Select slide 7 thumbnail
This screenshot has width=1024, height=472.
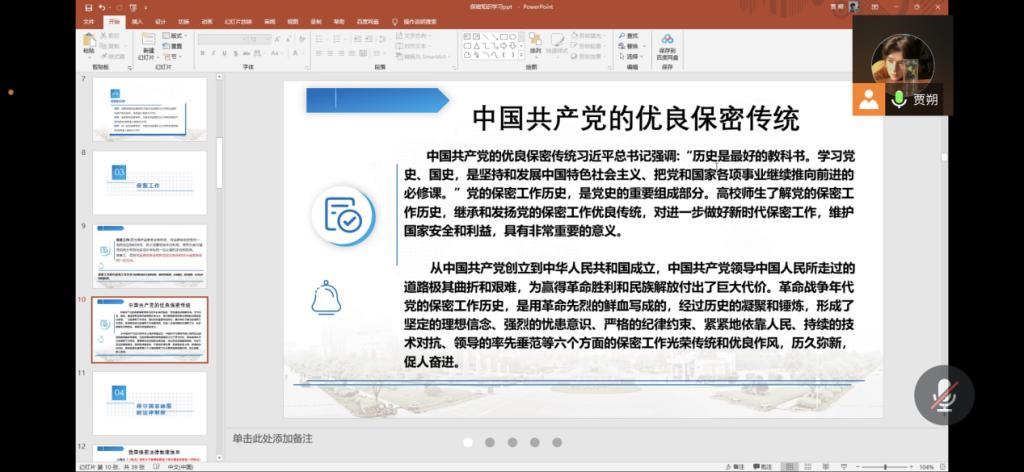(150, 109)
